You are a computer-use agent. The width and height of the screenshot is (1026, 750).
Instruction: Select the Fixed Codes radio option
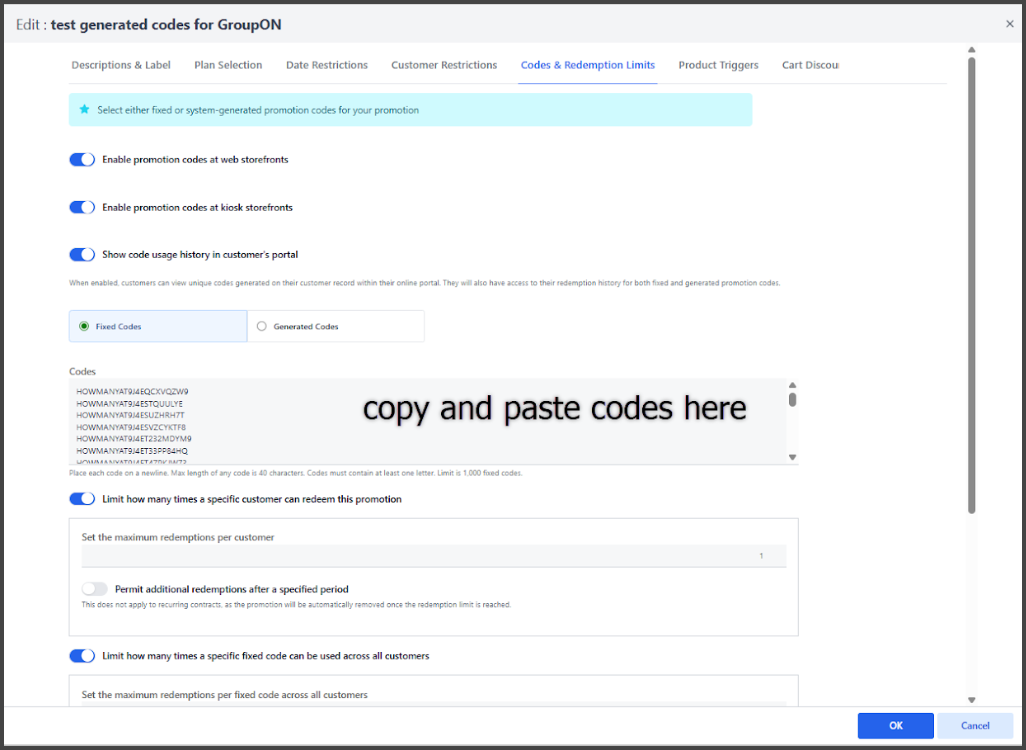[x=84, y=326]
